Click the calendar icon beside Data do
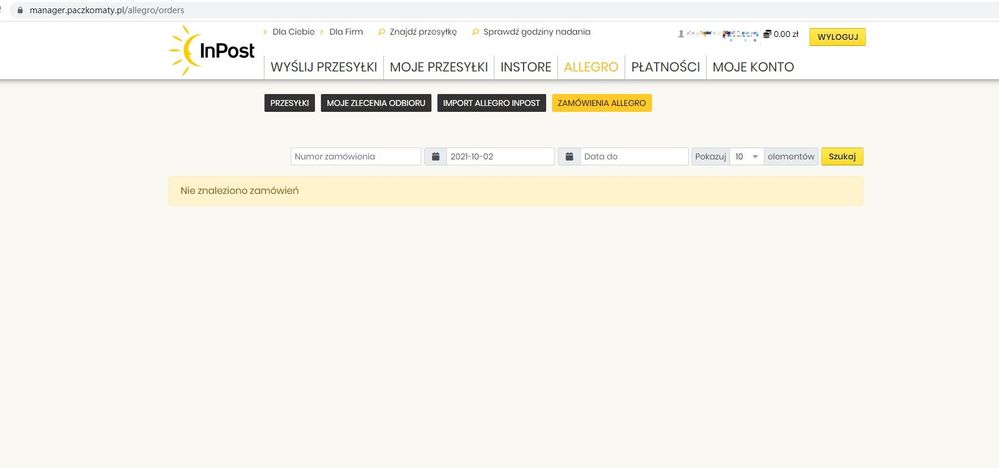 pos(570,157)
